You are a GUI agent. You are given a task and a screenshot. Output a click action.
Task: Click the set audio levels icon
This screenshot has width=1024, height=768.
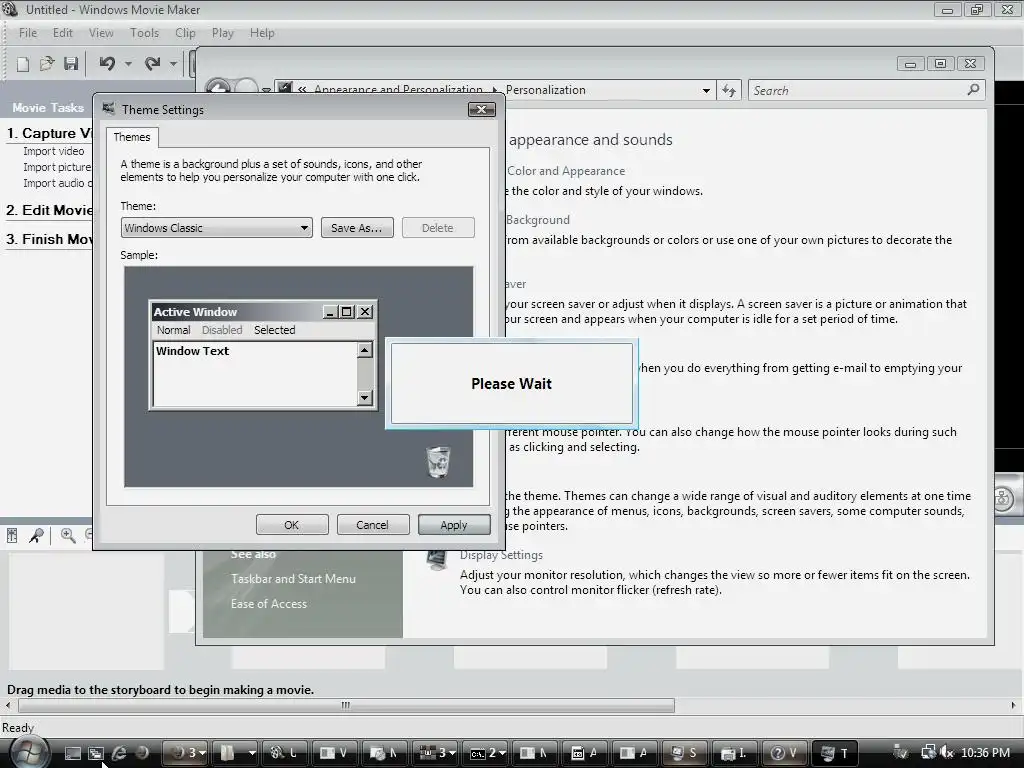tap(12, 536)
